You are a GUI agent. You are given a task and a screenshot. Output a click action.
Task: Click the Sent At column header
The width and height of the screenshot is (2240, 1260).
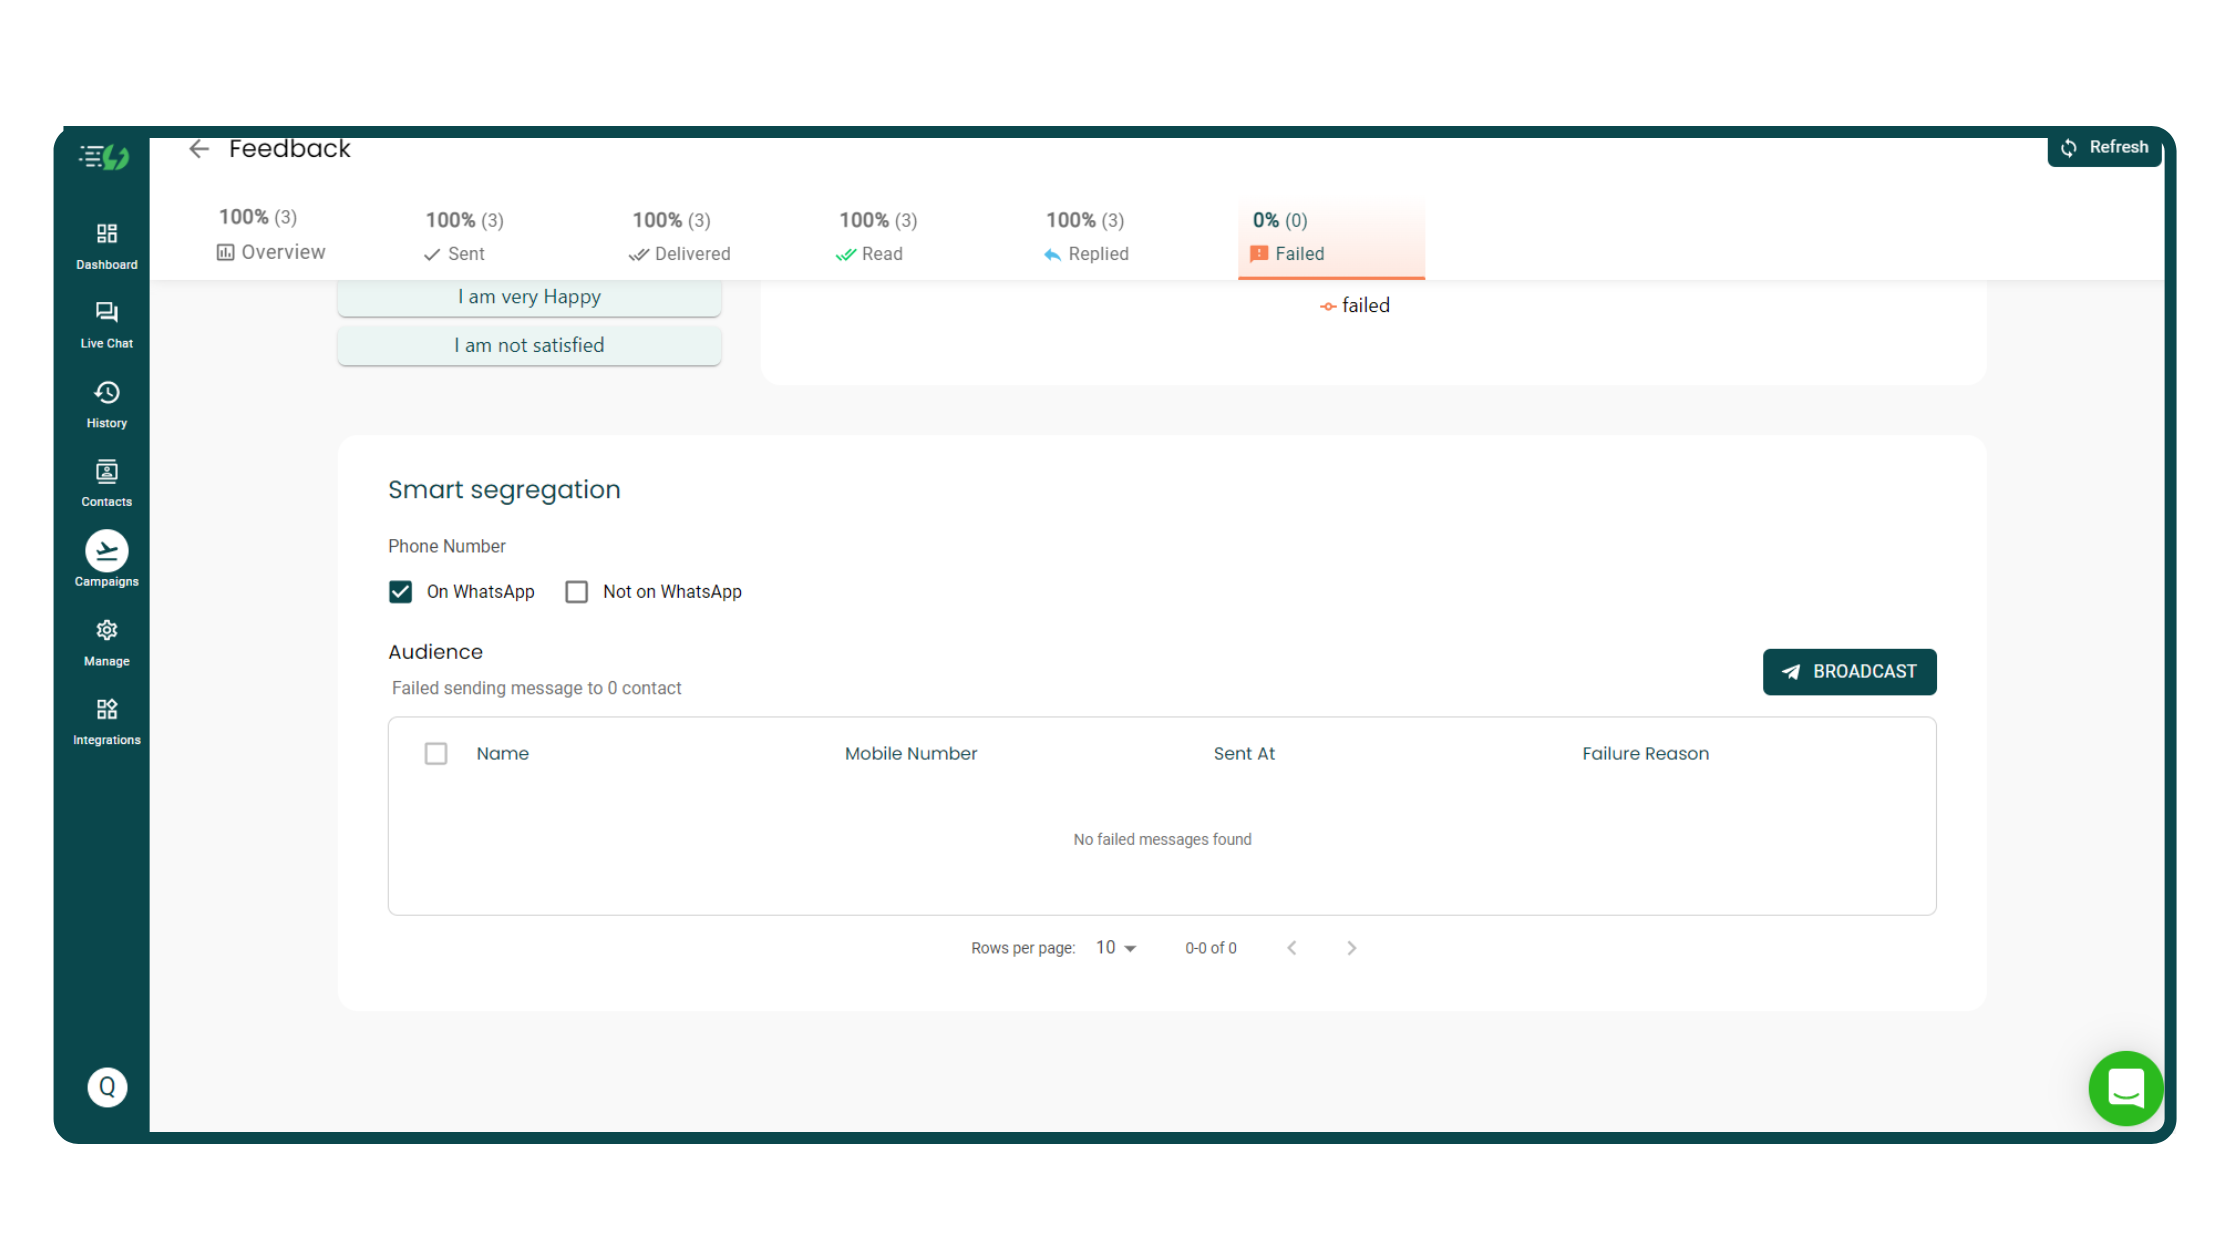pos(1244,754)
